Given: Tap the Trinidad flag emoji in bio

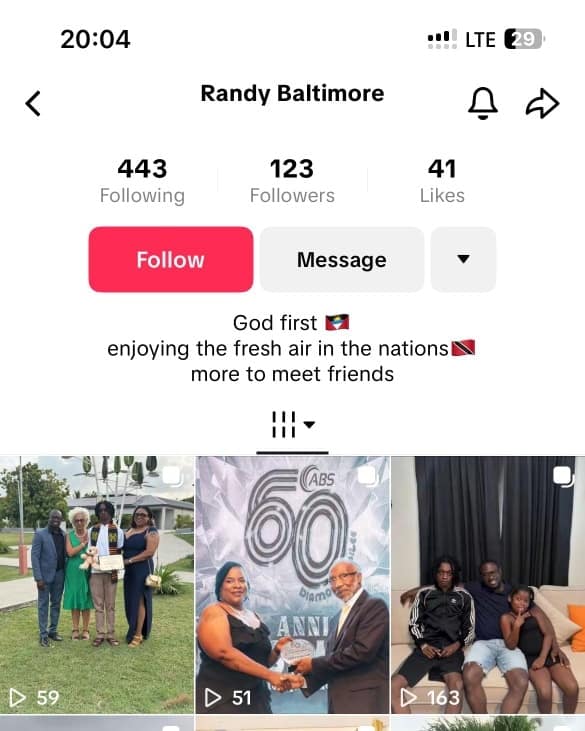Looking at the screenshot, I should point(463,348).
